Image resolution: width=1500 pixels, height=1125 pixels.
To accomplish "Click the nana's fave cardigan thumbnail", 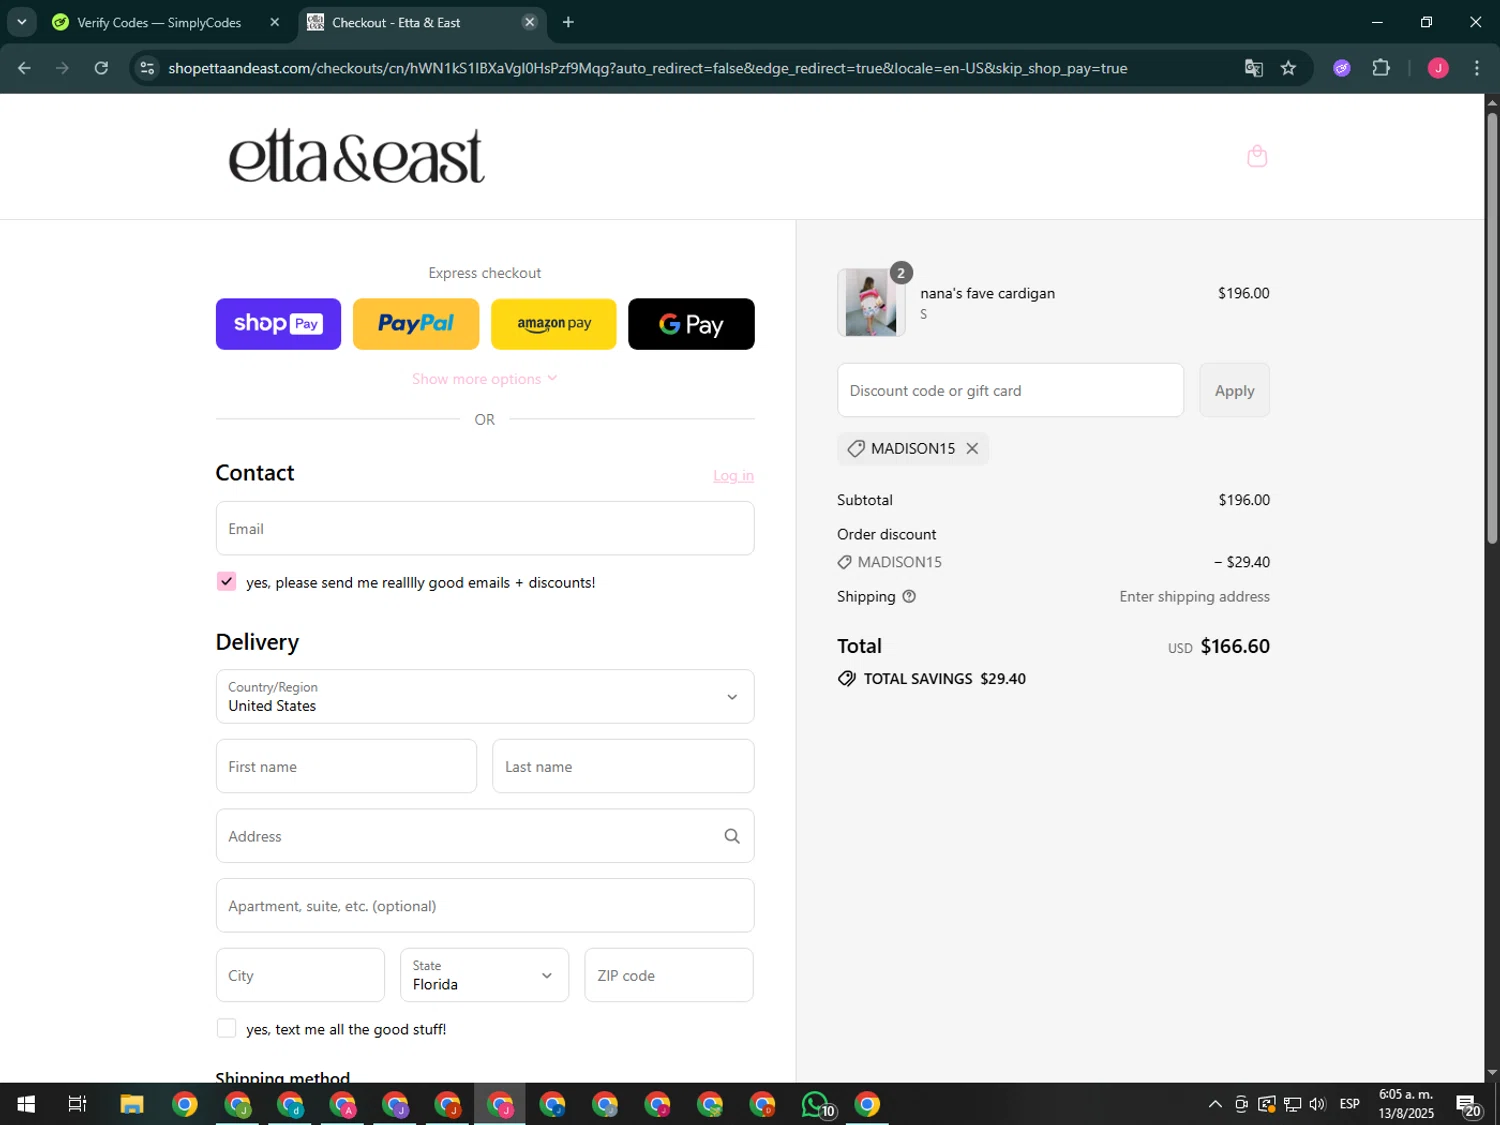I will (871, 302).
